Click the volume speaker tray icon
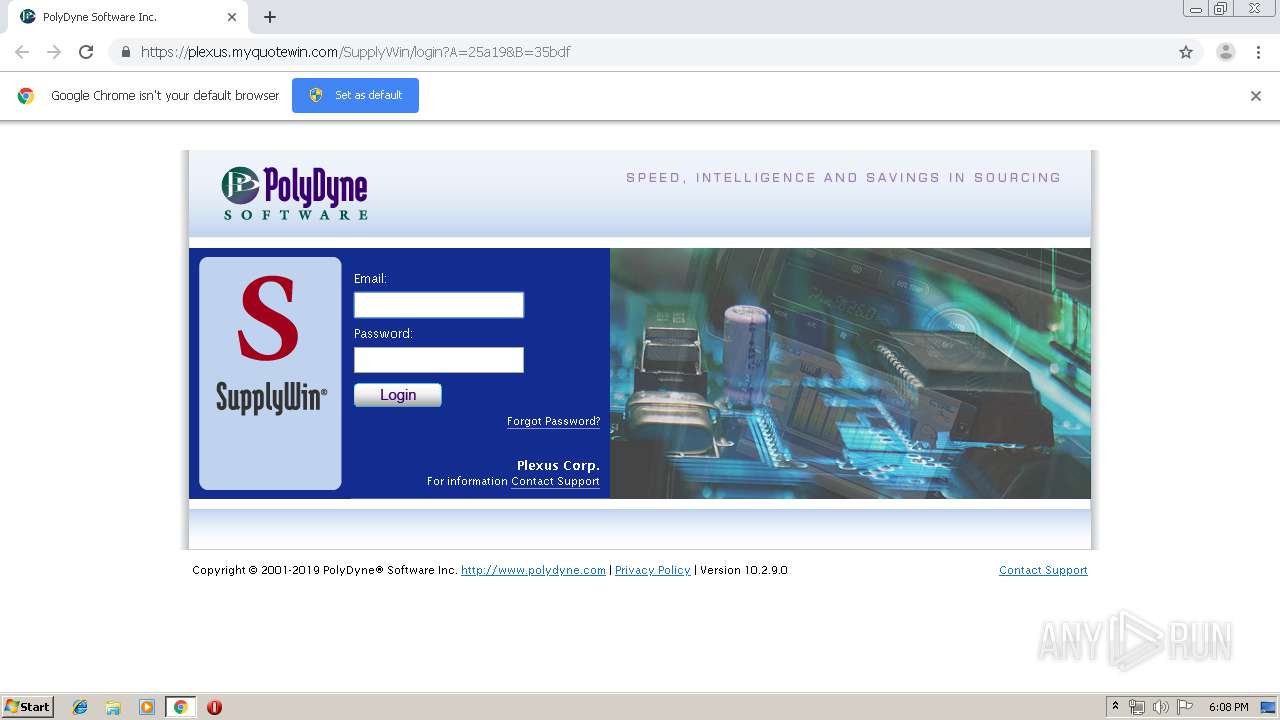 (1160, 707)
